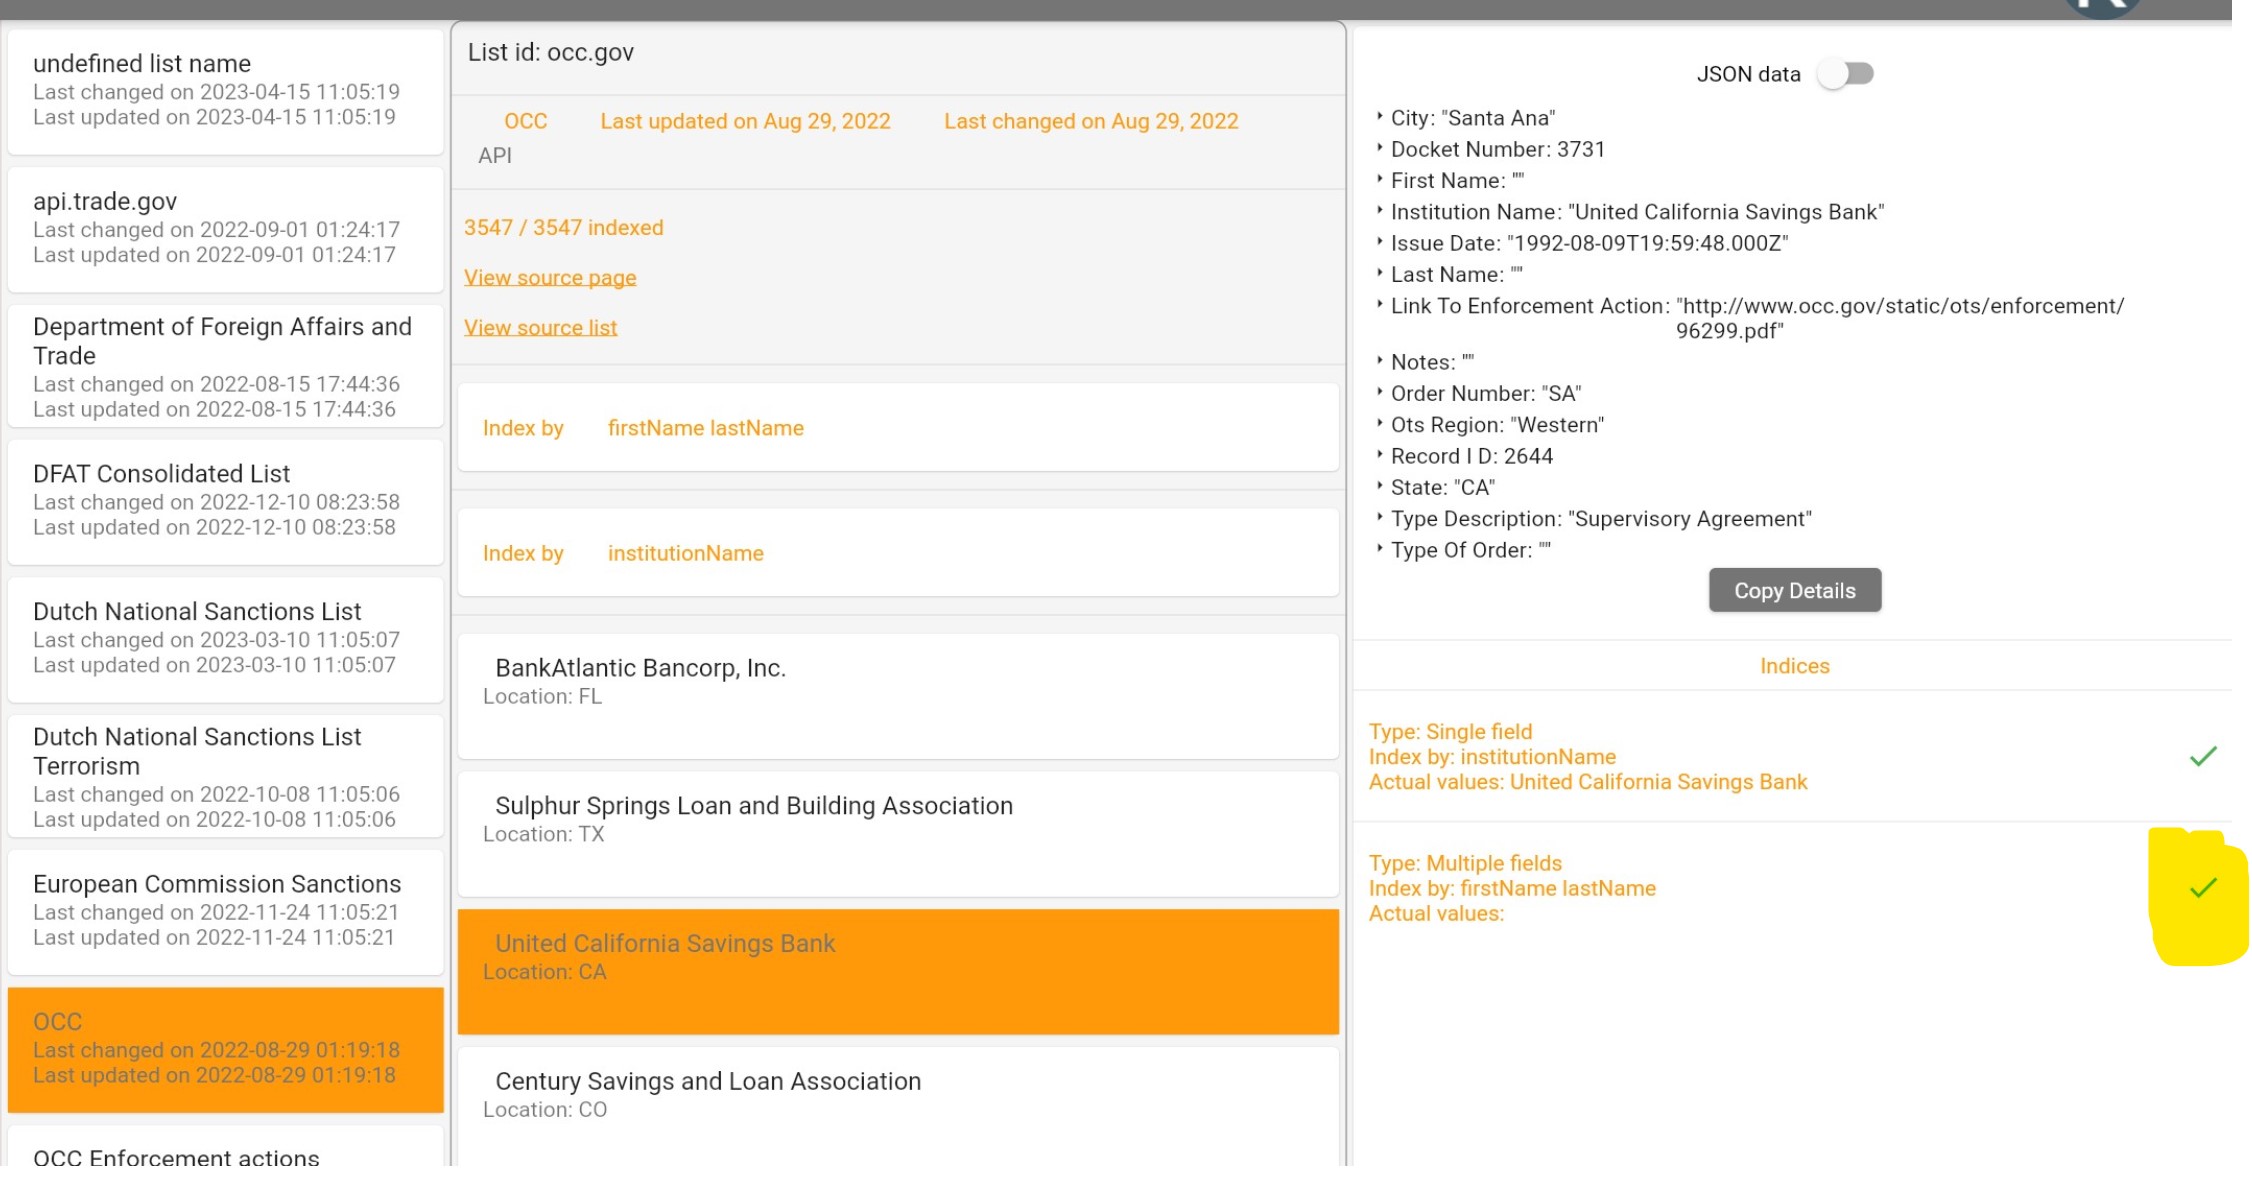Open the View source page link
Screen dimensions: 2252x1183
pos(550,277)
